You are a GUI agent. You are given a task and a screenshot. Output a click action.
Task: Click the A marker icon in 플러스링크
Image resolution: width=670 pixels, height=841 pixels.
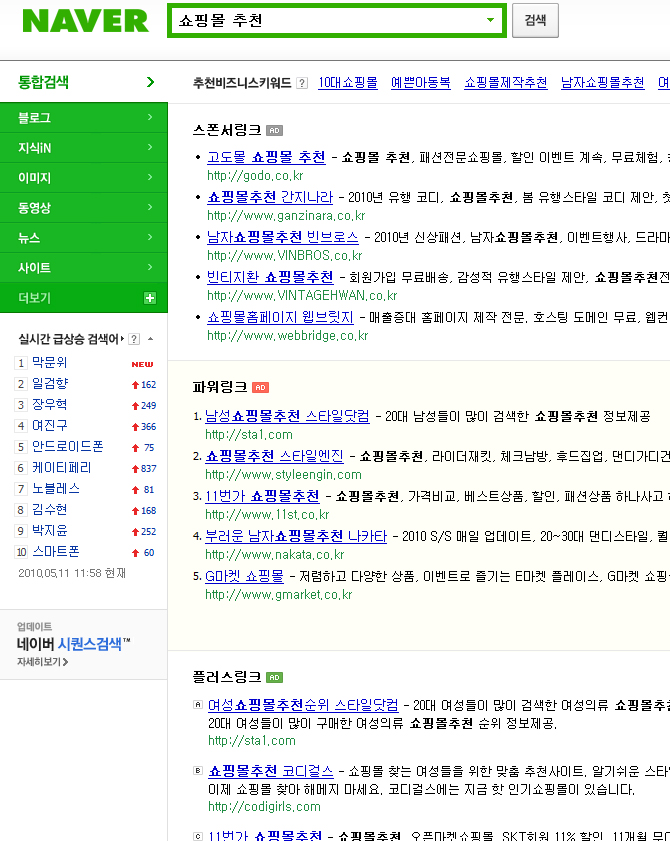click(197, 705)
